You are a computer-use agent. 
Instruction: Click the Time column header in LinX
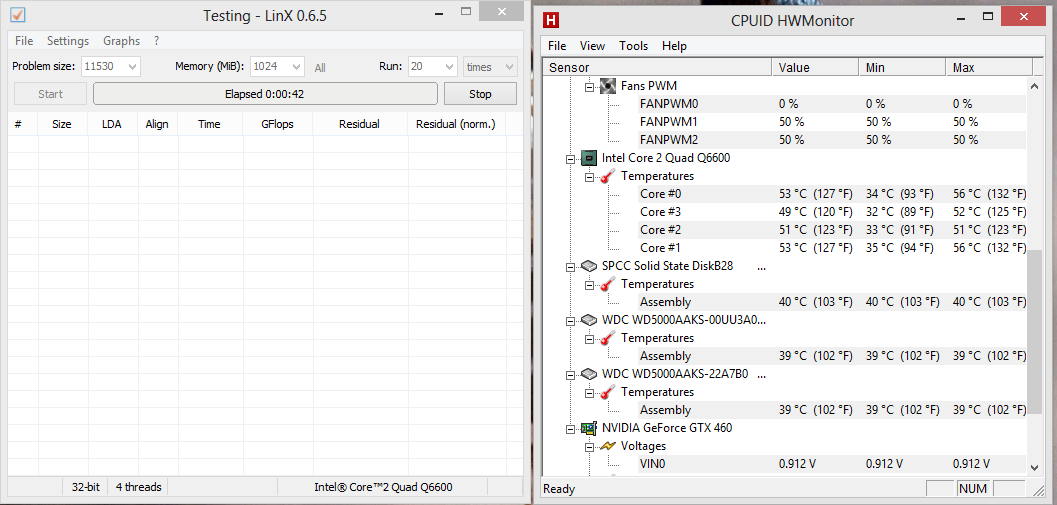(209, 124)
